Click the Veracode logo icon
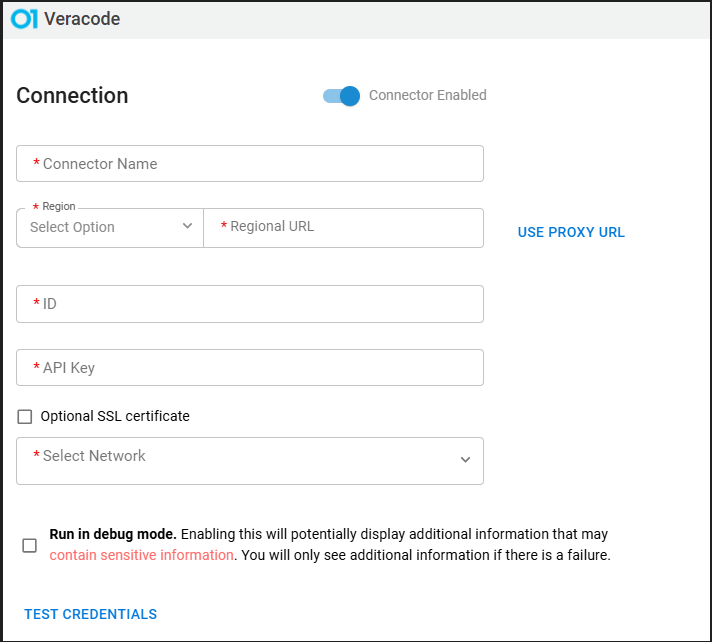 (24, 19)
